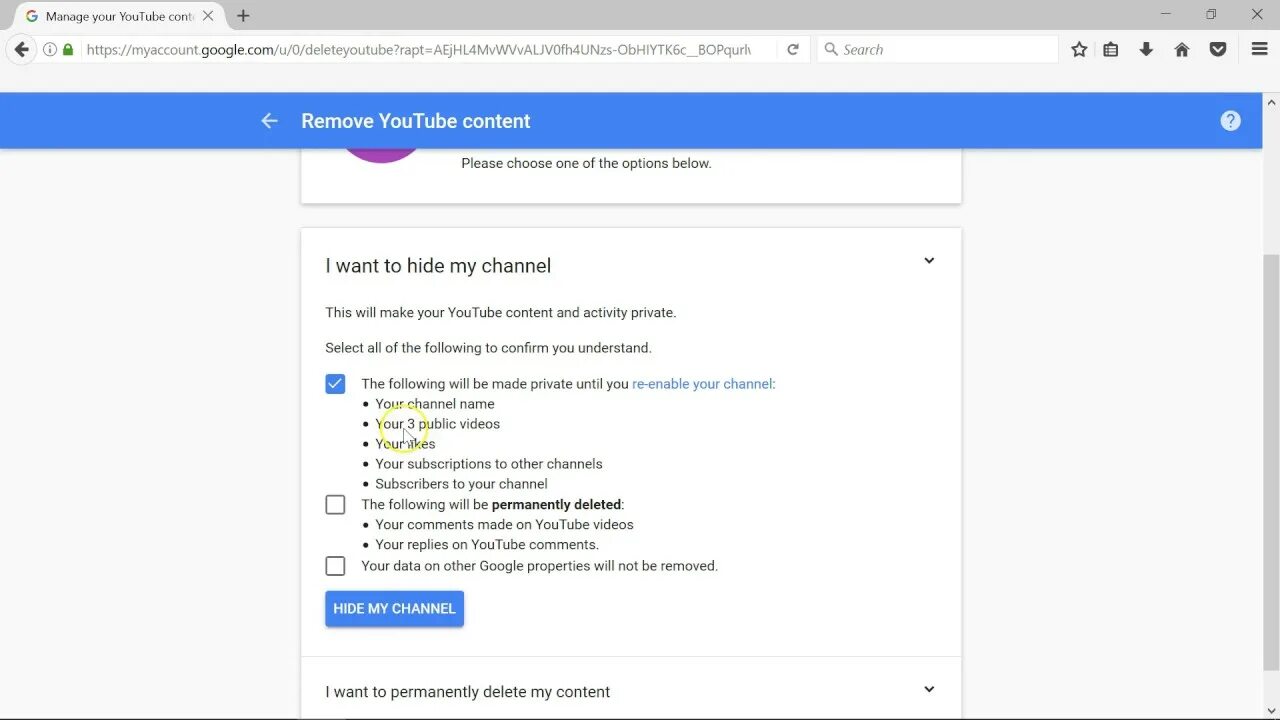Viewport: 1280px width, 720px height.
Task: Collapse the hide my channel section chevron
Action: [x=929, y=261]
